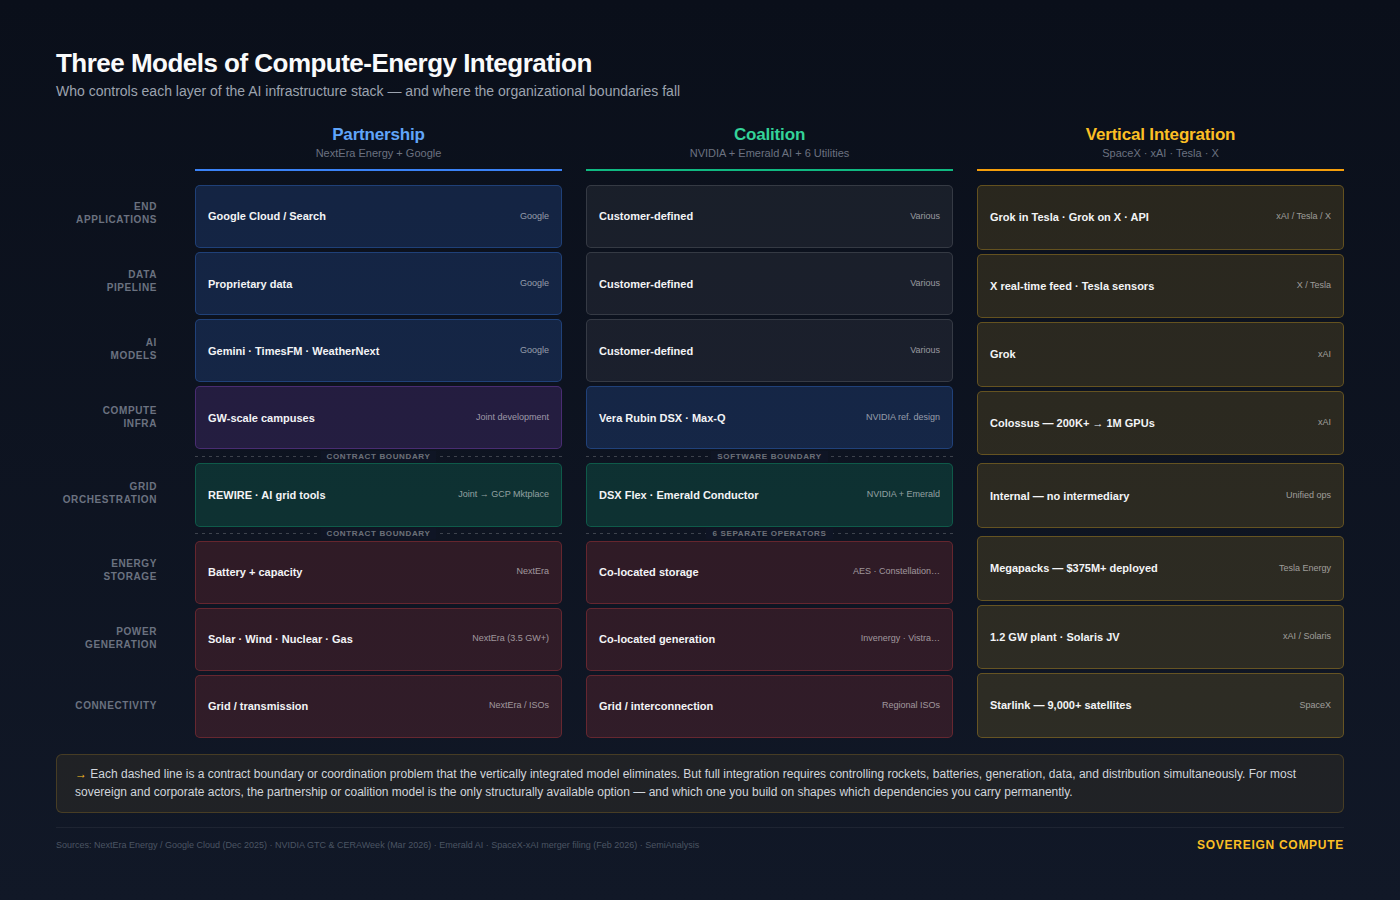Viewport: 1400px width, 900px height.
Task: Click the Starlink 9,000+ satellites card
Action: coord(1160,705)
